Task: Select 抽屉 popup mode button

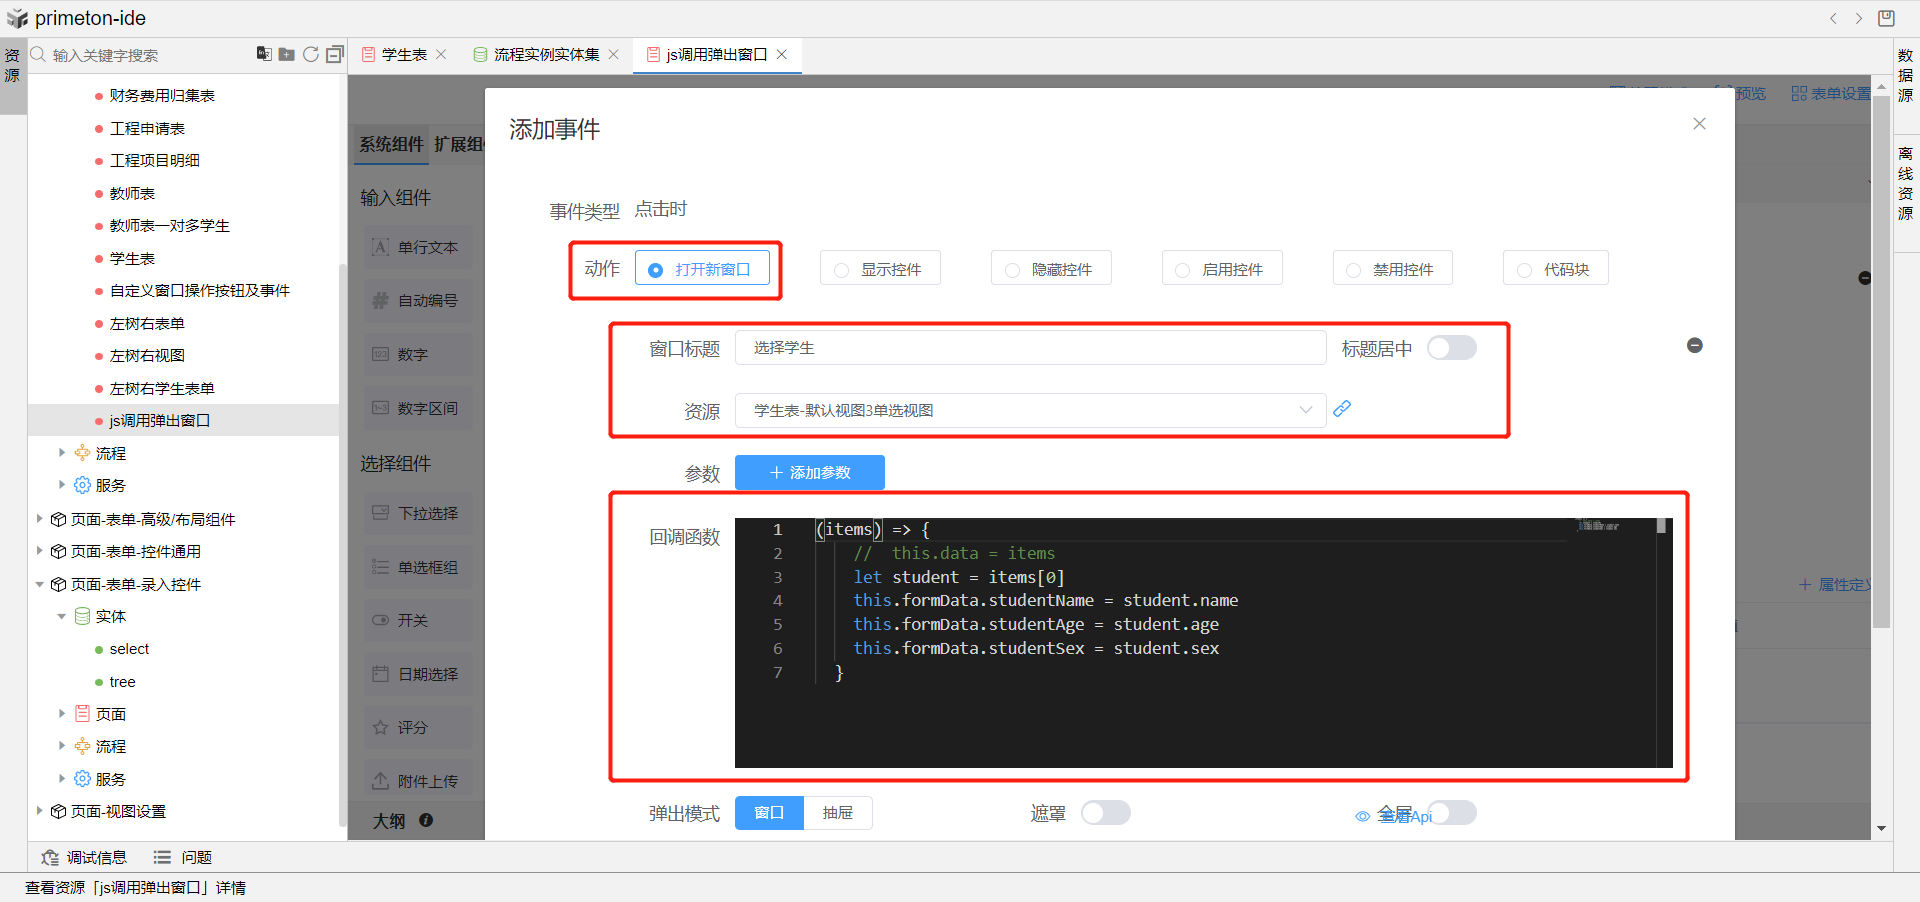Action: [838, 813]
